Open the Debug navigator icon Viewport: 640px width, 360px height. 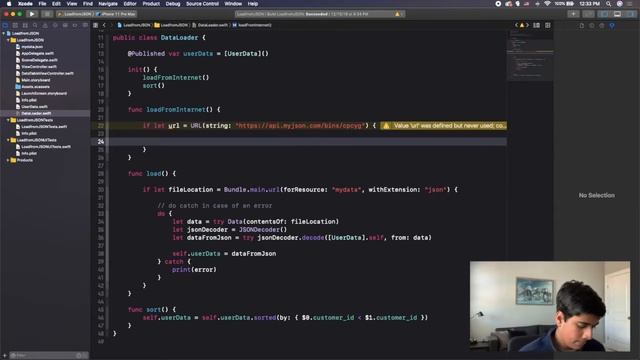(65, 25)
